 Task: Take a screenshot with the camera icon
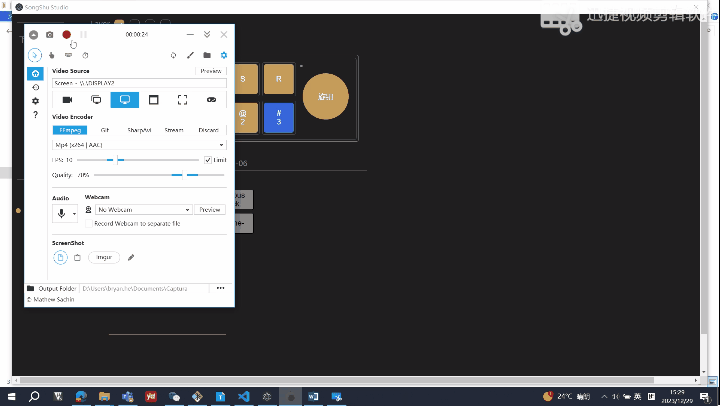50,34
